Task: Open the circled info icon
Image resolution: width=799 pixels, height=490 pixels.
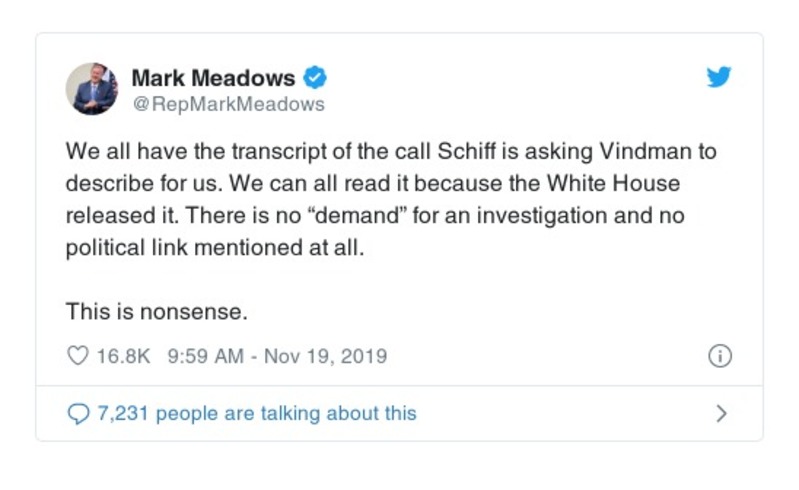Action: click(x=719, y=356)
